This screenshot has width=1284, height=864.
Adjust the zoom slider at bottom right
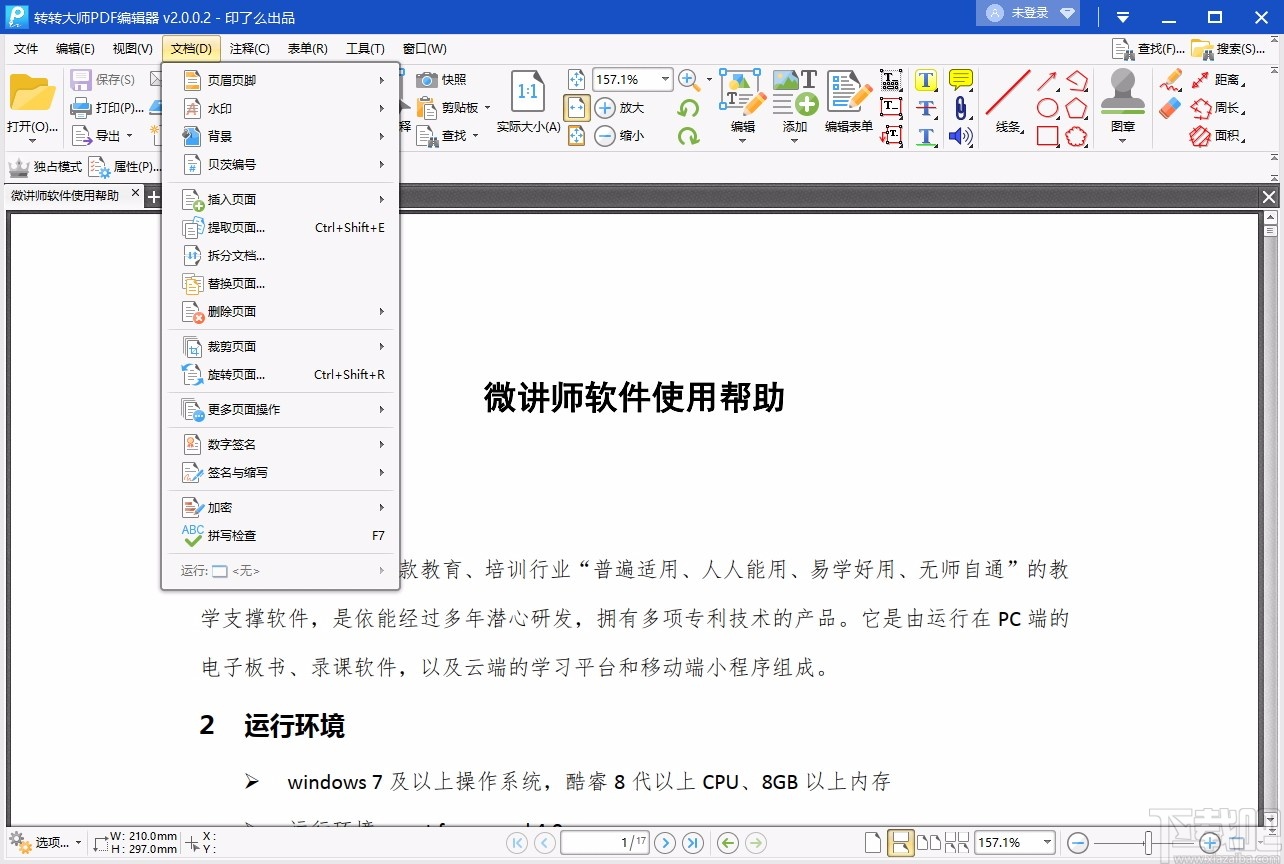(x=1150, y=843)
